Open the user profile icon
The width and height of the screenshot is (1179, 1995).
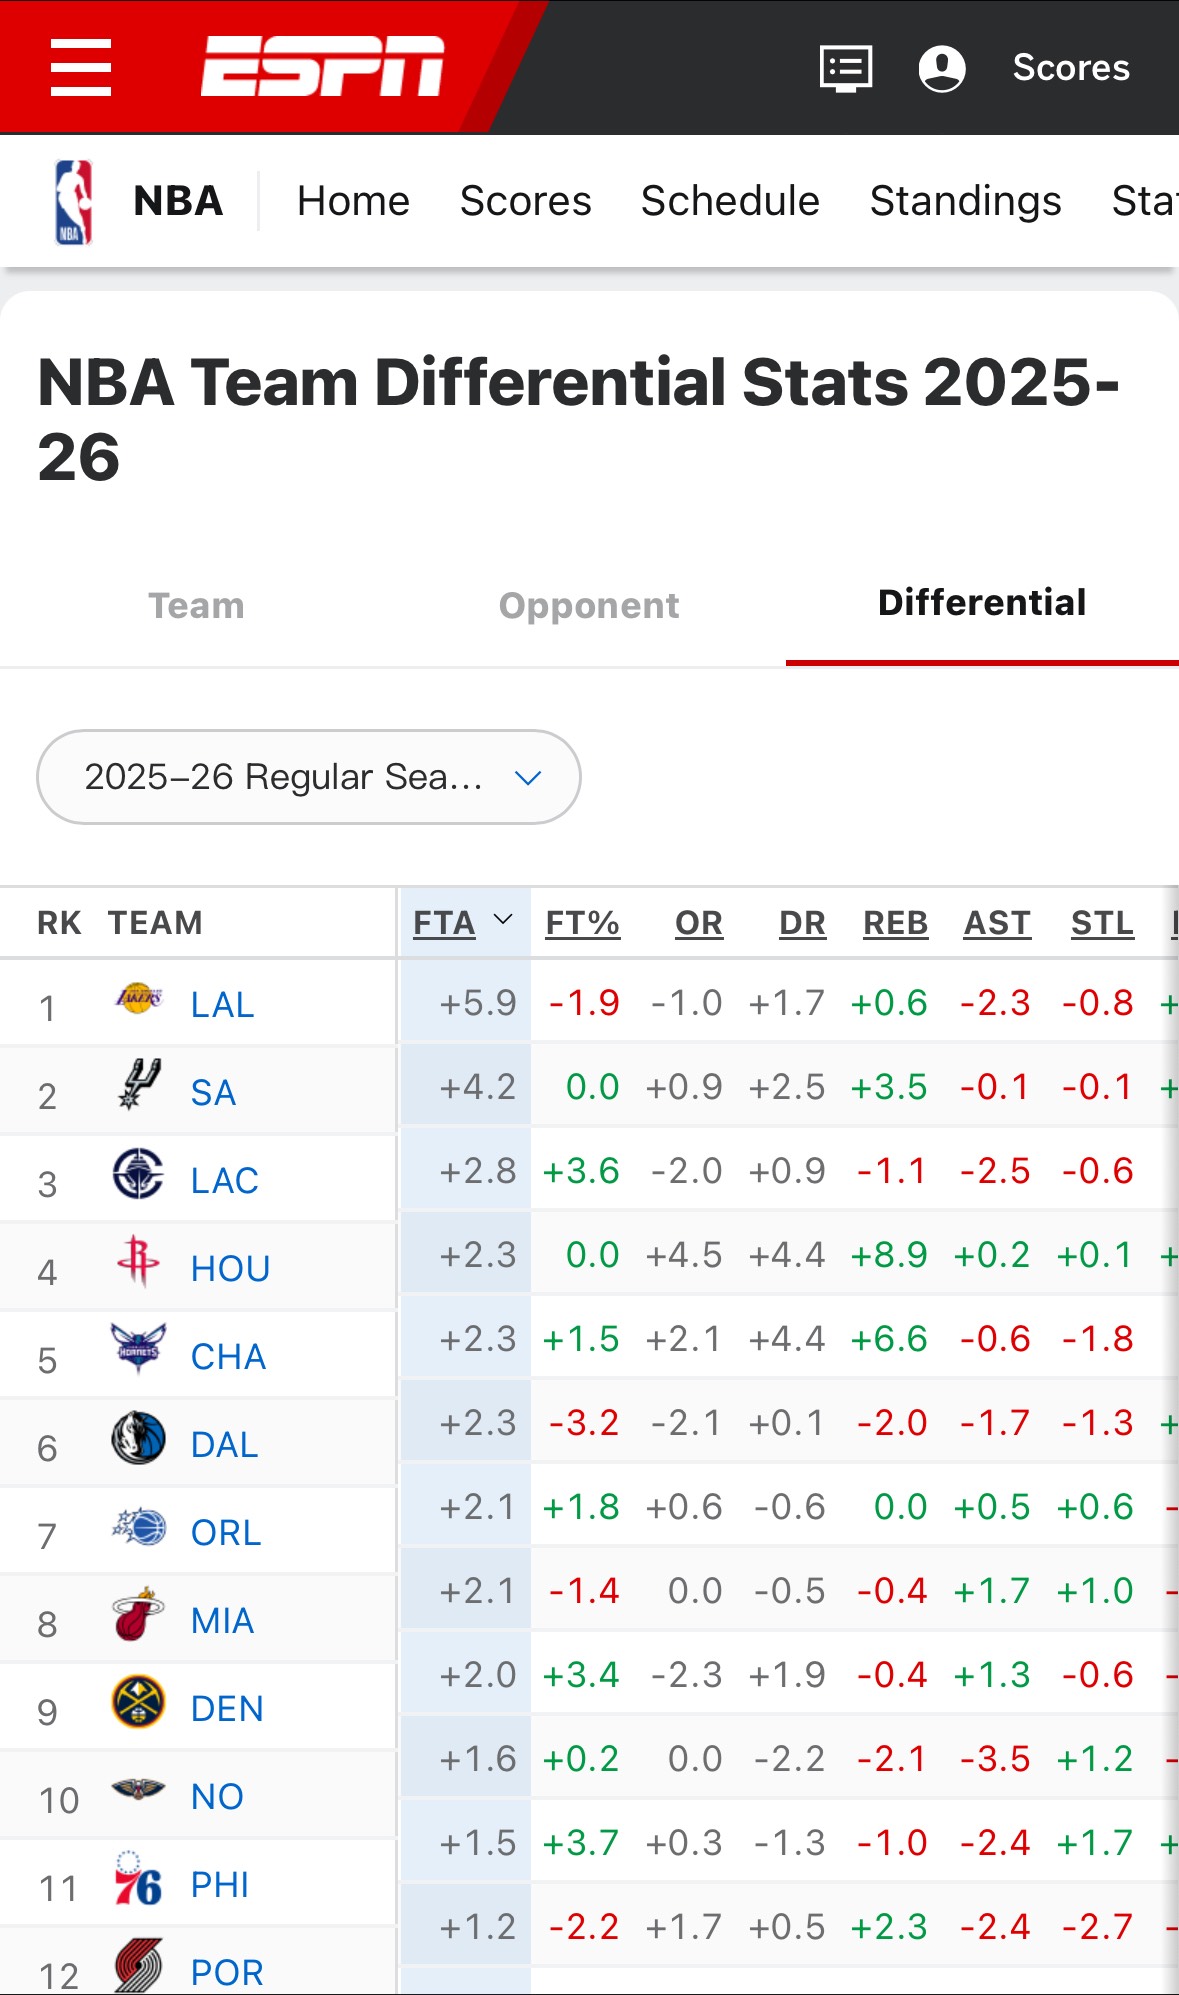click(941, 68)
